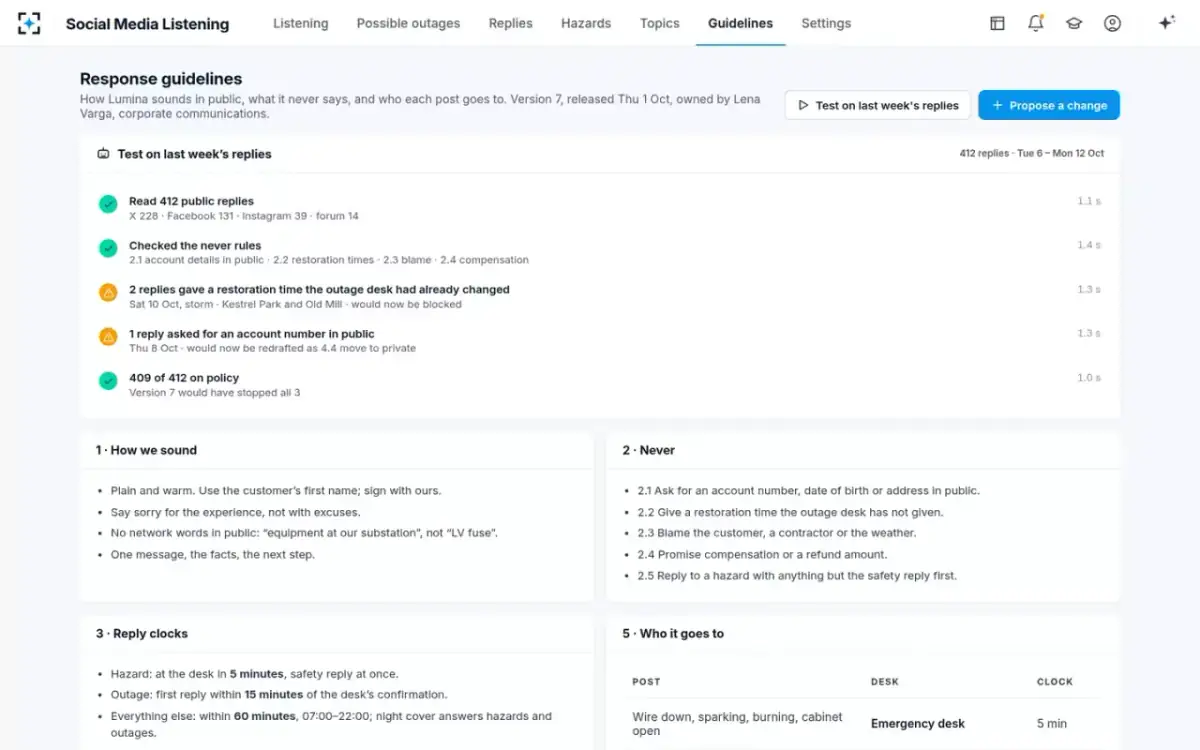Click rule 2.5 Reply to a hazard
The image size is (1200, 750).
click(x=797, y=576)
